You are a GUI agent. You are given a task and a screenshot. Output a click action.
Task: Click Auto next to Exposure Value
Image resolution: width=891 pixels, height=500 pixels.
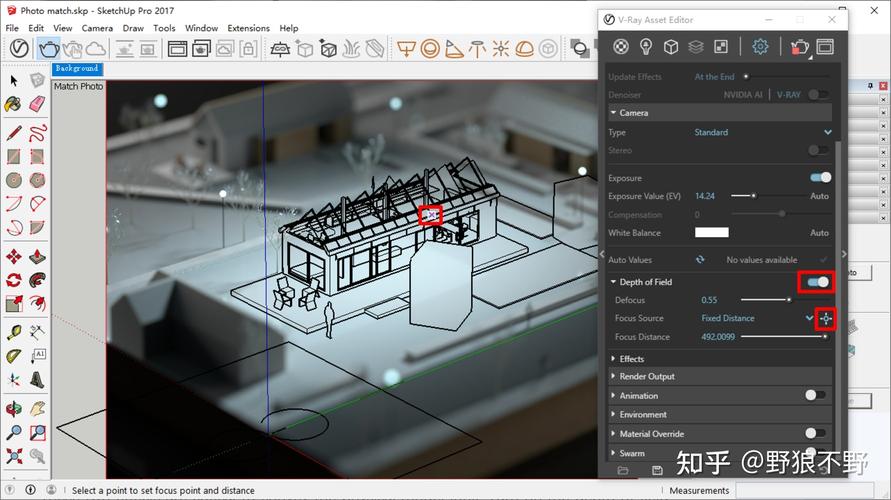[819, 196]
